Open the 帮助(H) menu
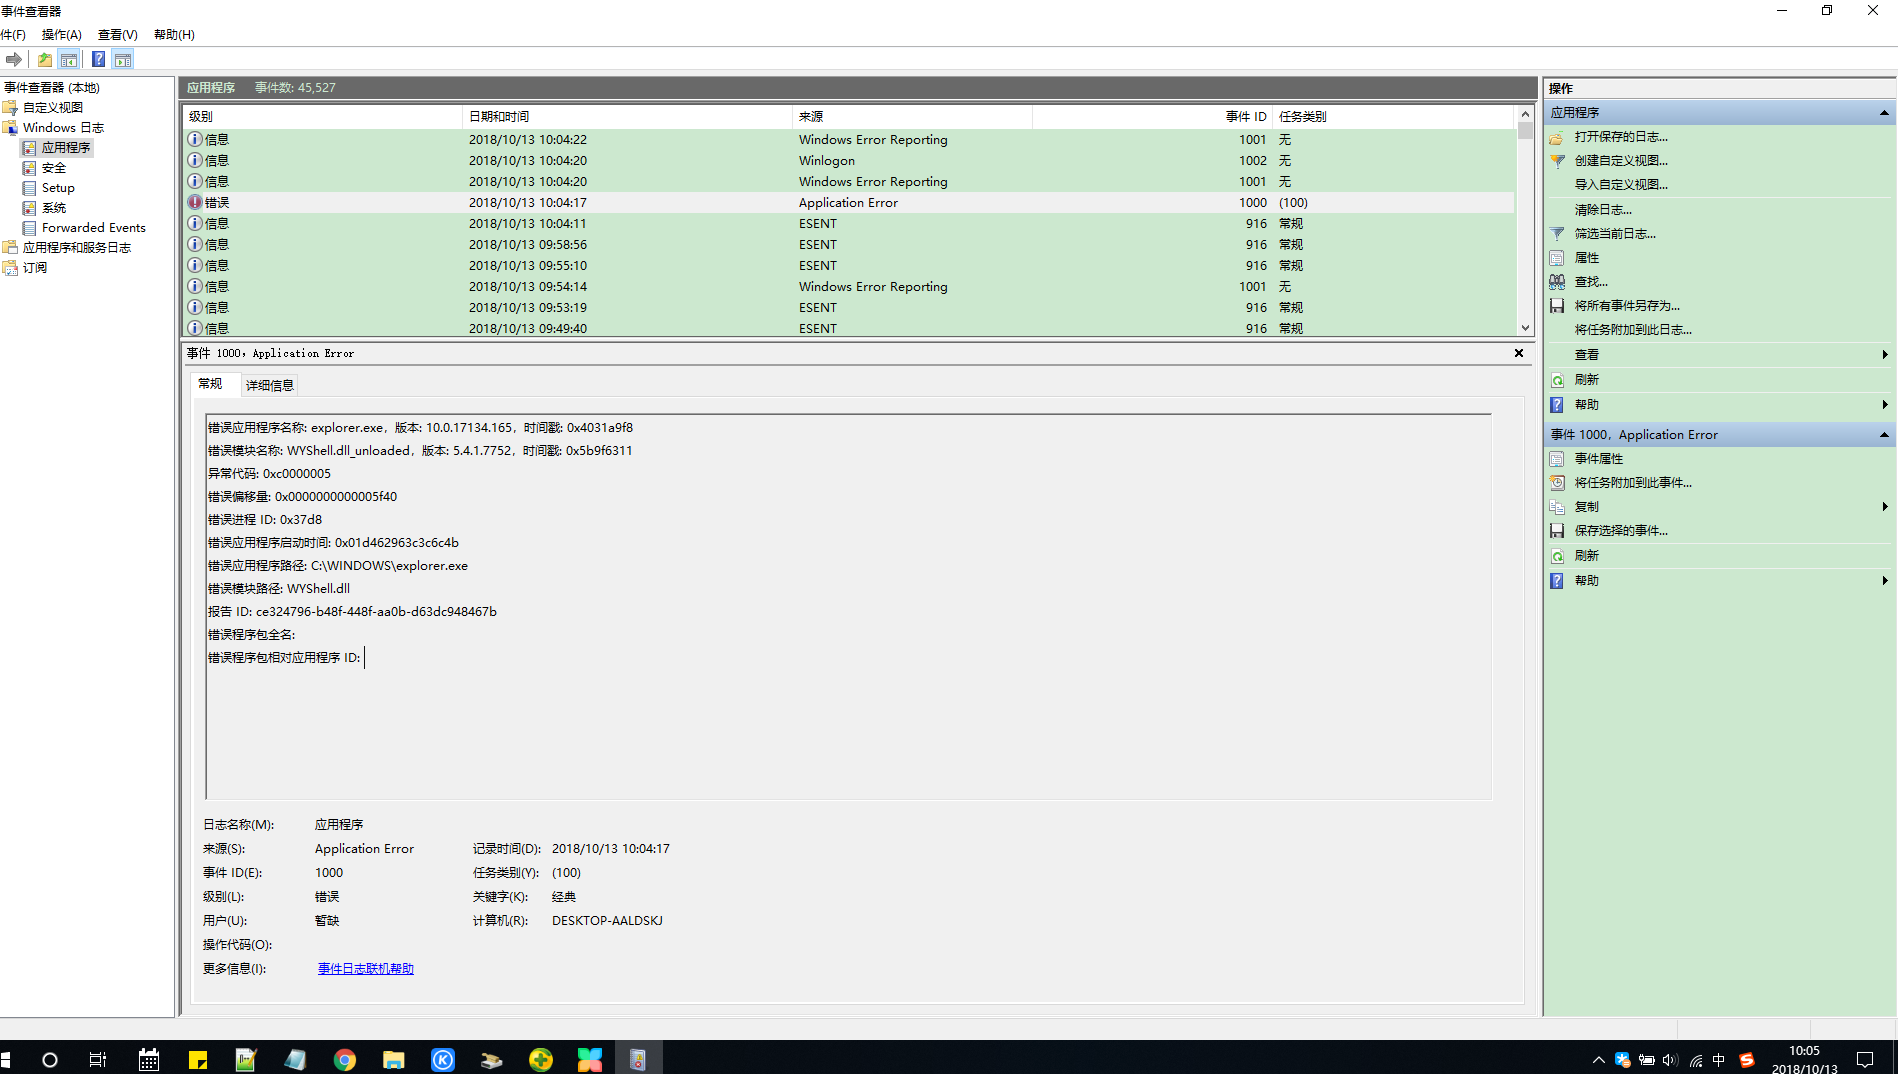This screenshot has height=1074, width=1898. point(174,35)
